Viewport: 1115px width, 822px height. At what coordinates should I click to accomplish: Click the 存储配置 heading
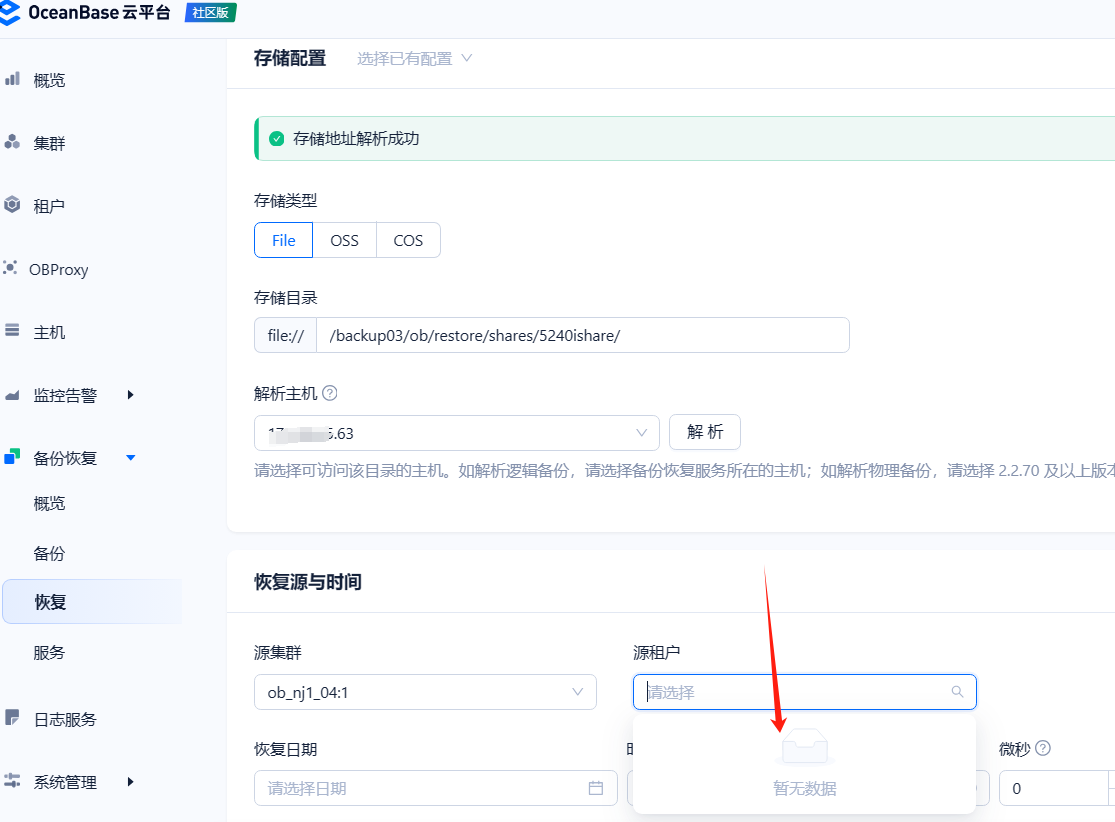(x=289, y=58)
